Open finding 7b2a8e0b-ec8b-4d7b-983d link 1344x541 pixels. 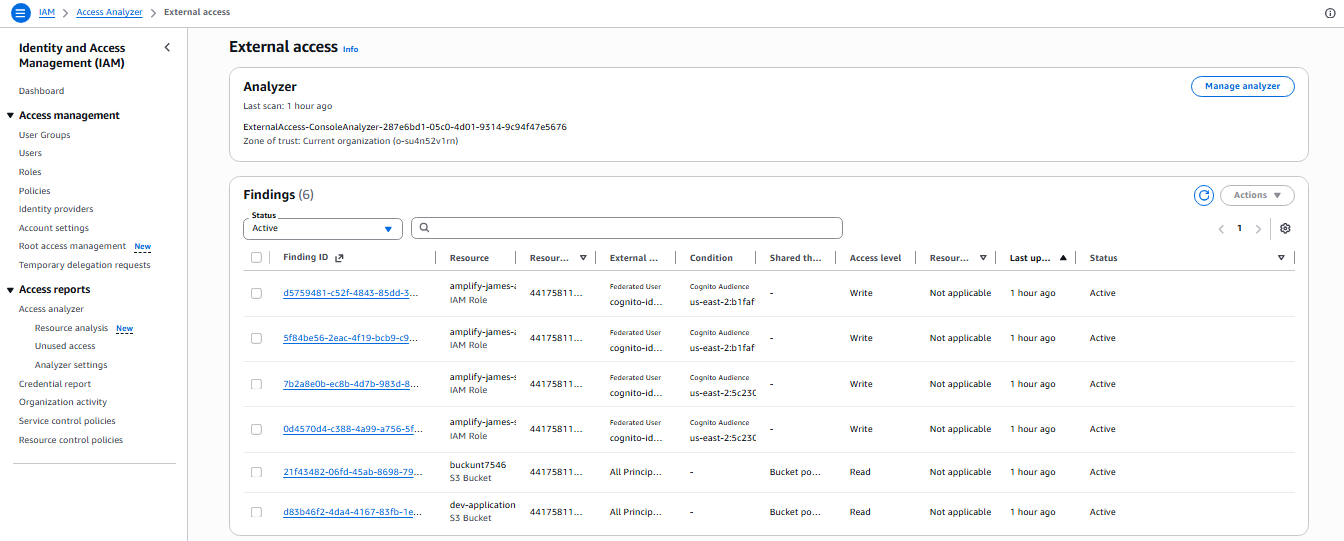click(350, 384)
